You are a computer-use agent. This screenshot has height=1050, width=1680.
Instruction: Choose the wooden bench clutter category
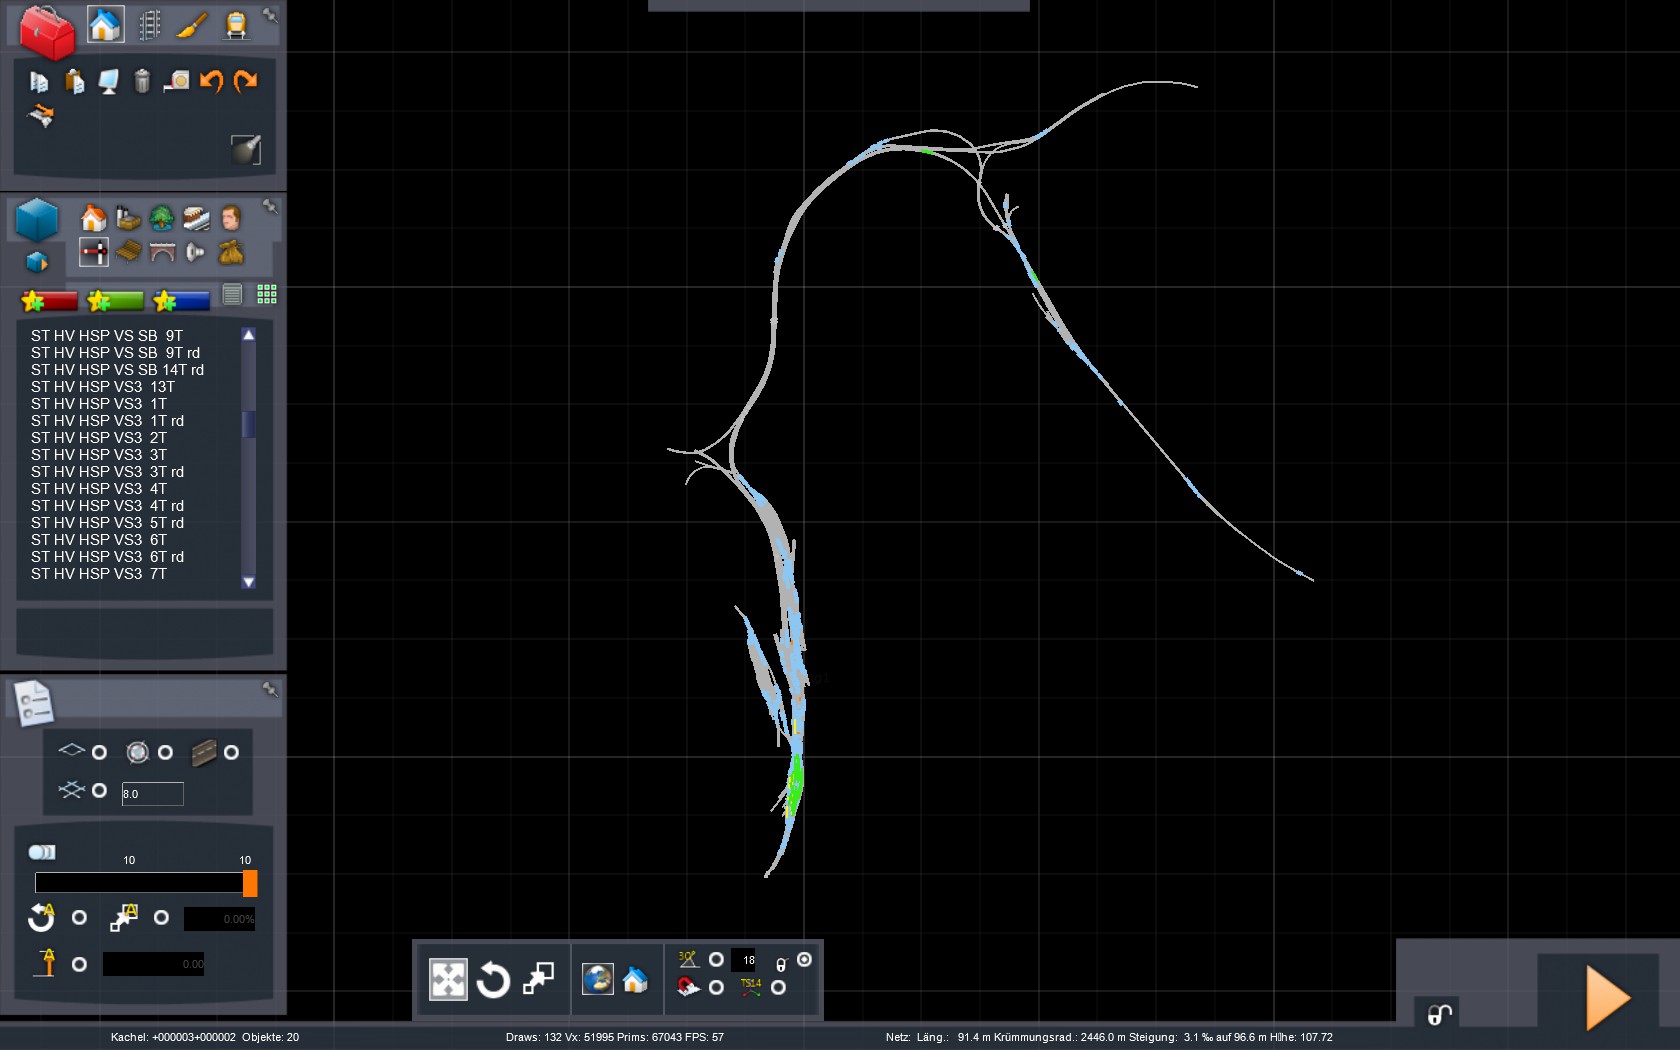[x=128, y=252]
